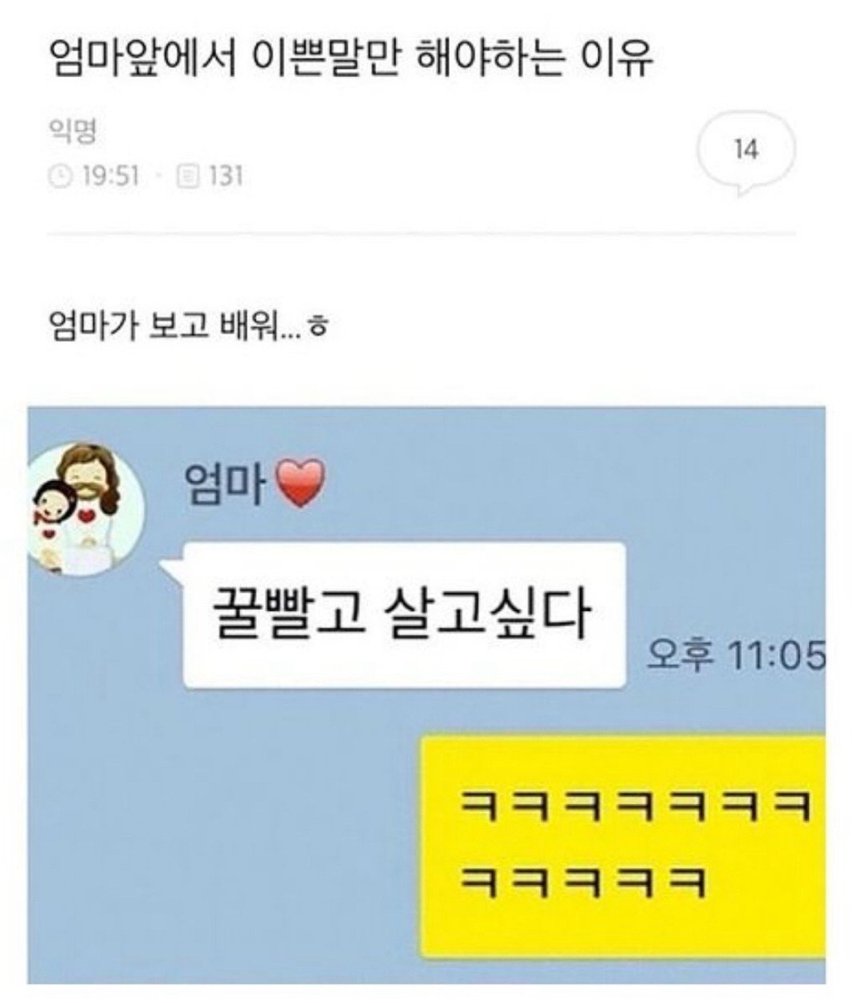Tap the view count number 131
Screen dimensions: 852x1003
click(x=225, y=176)
